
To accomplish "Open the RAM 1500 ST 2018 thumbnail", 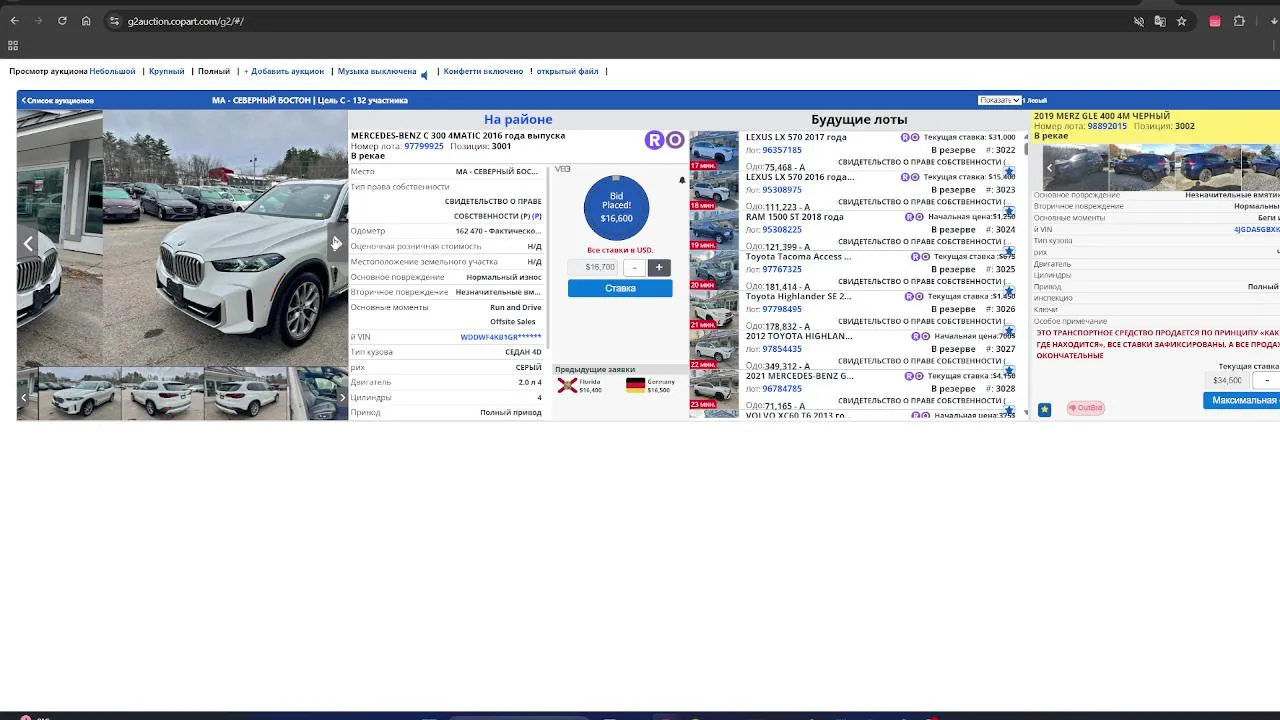I will tap(714, 229).
